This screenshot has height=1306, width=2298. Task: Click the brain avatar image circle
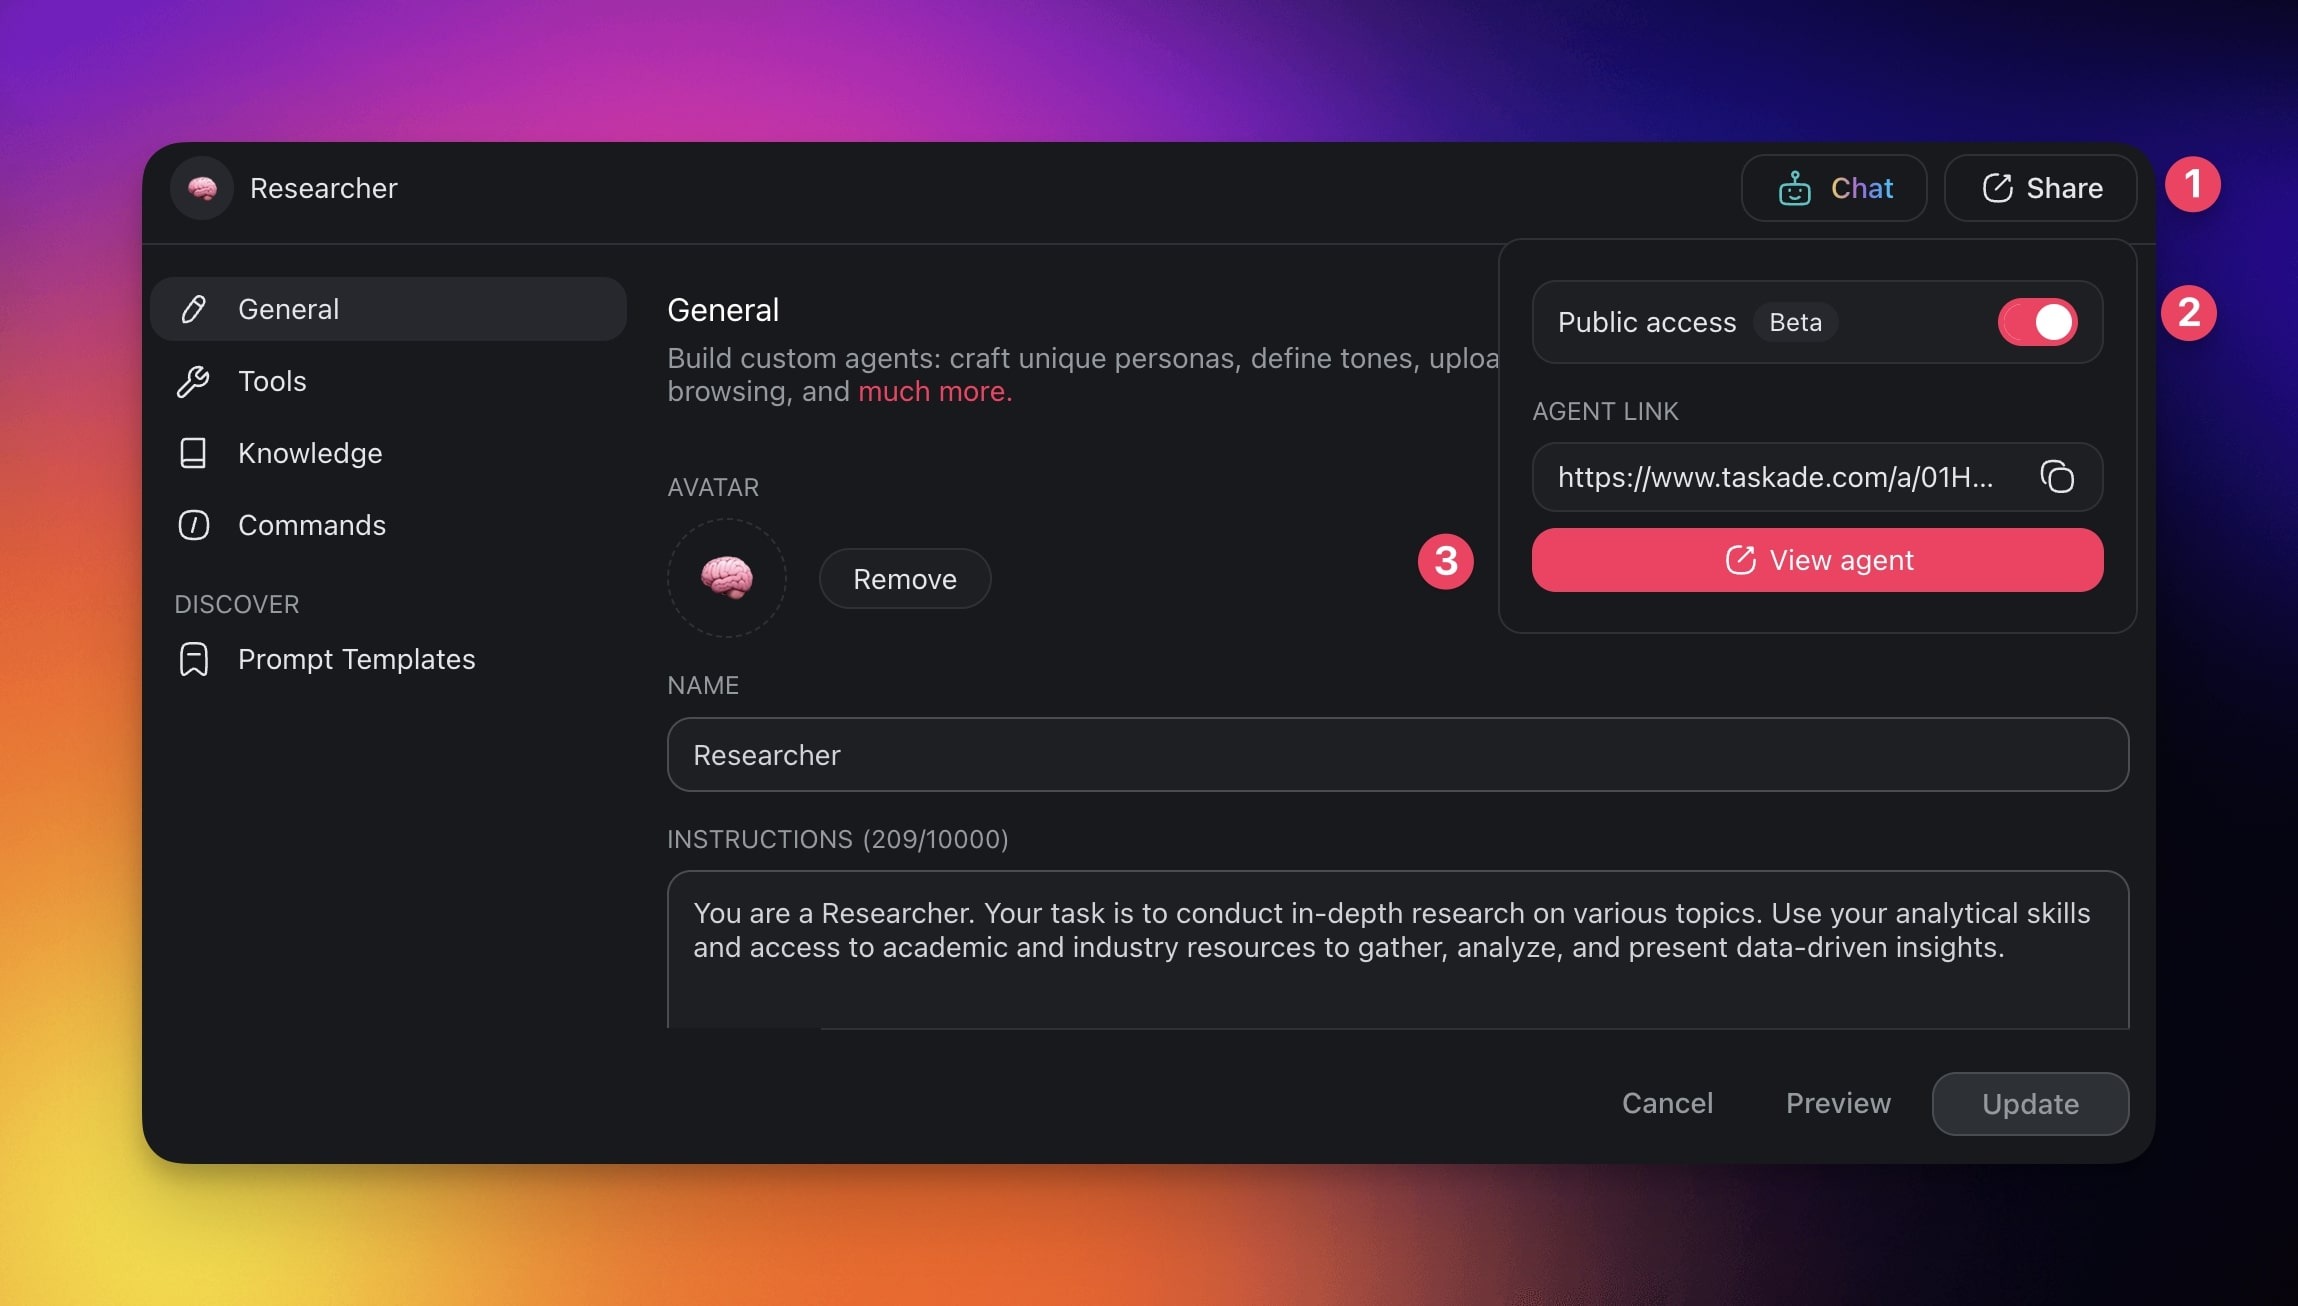727,578
